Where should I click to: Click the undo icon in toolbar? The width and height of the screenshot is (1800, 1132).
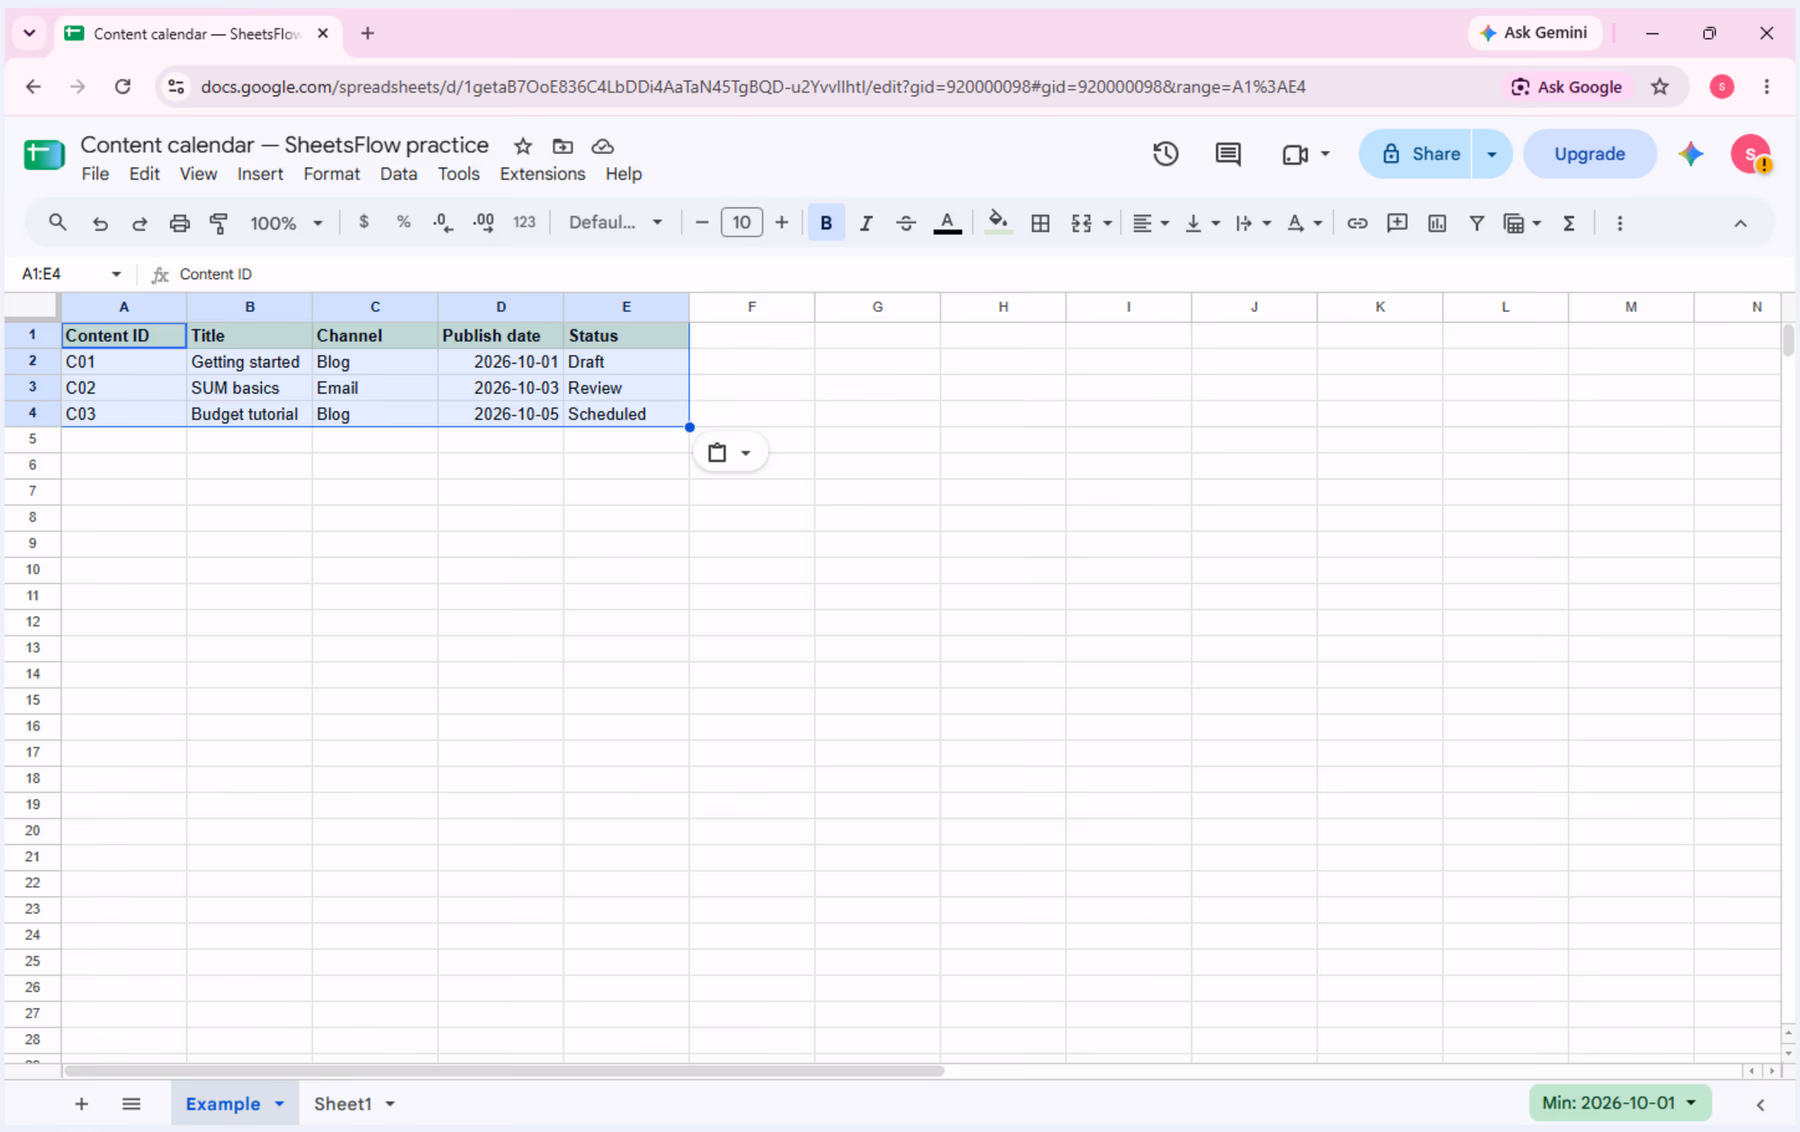pyautogui.click(x=99, y=223)
